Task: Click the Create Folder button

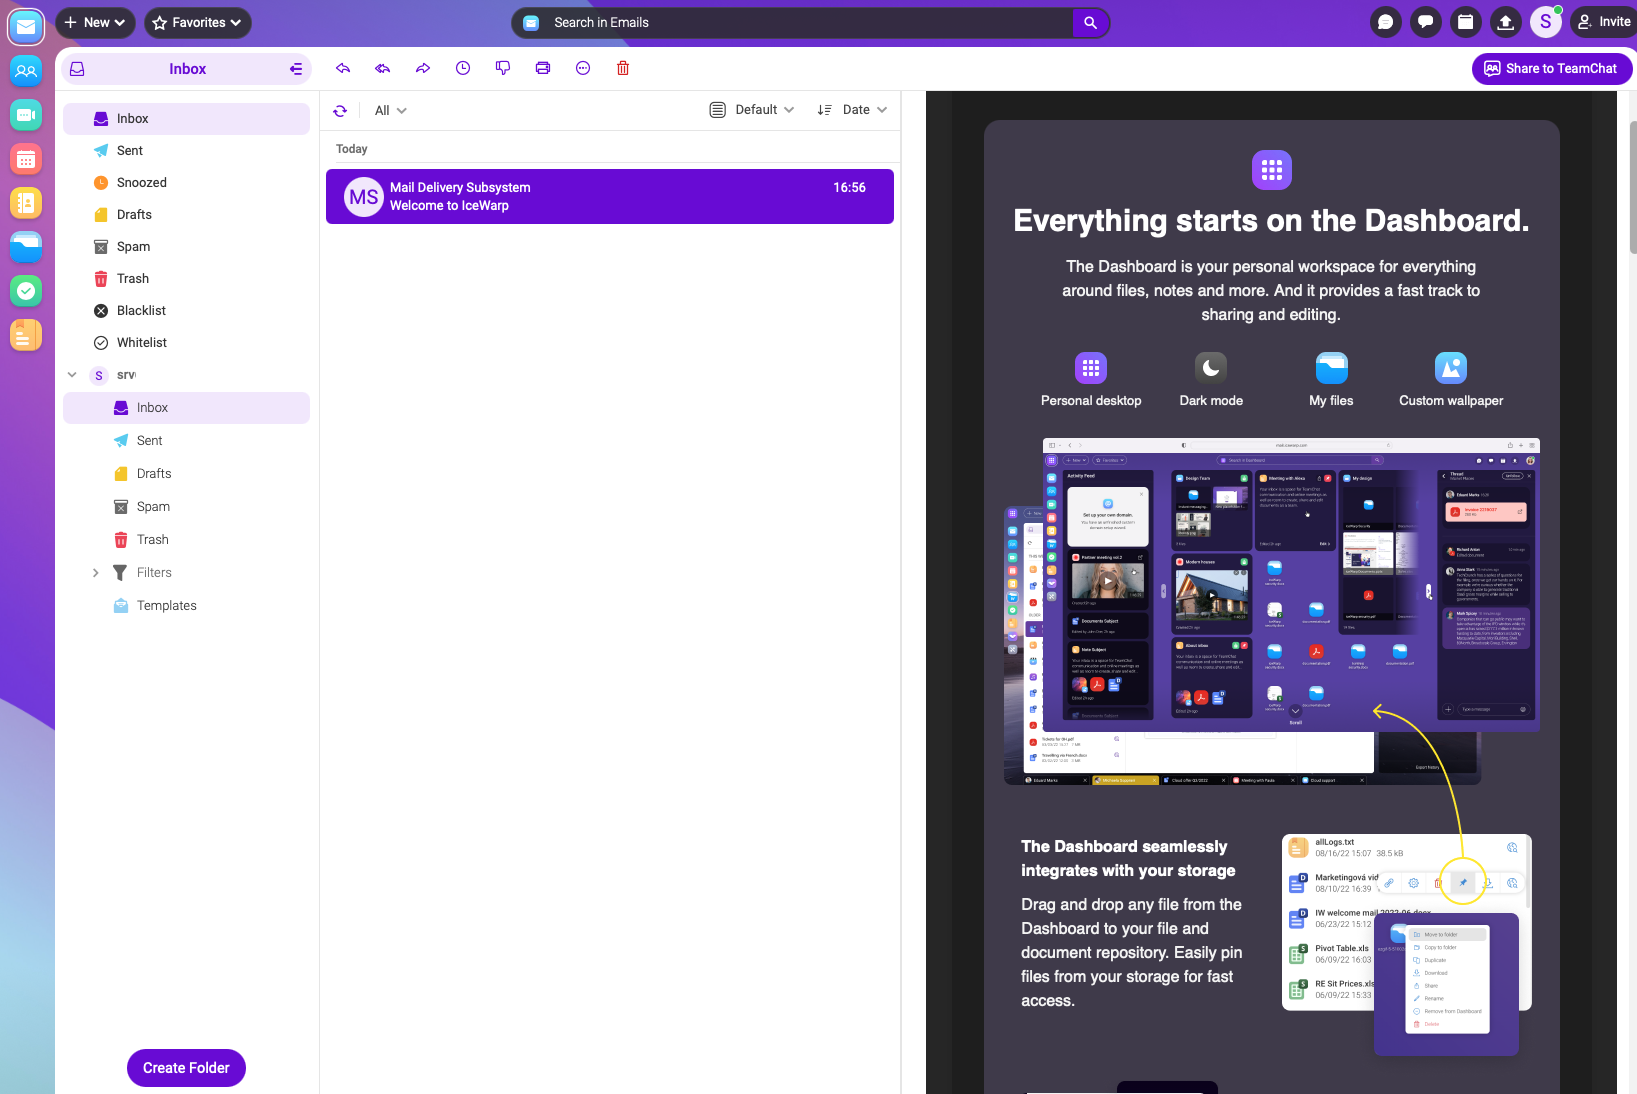Action: point(186,1067)
